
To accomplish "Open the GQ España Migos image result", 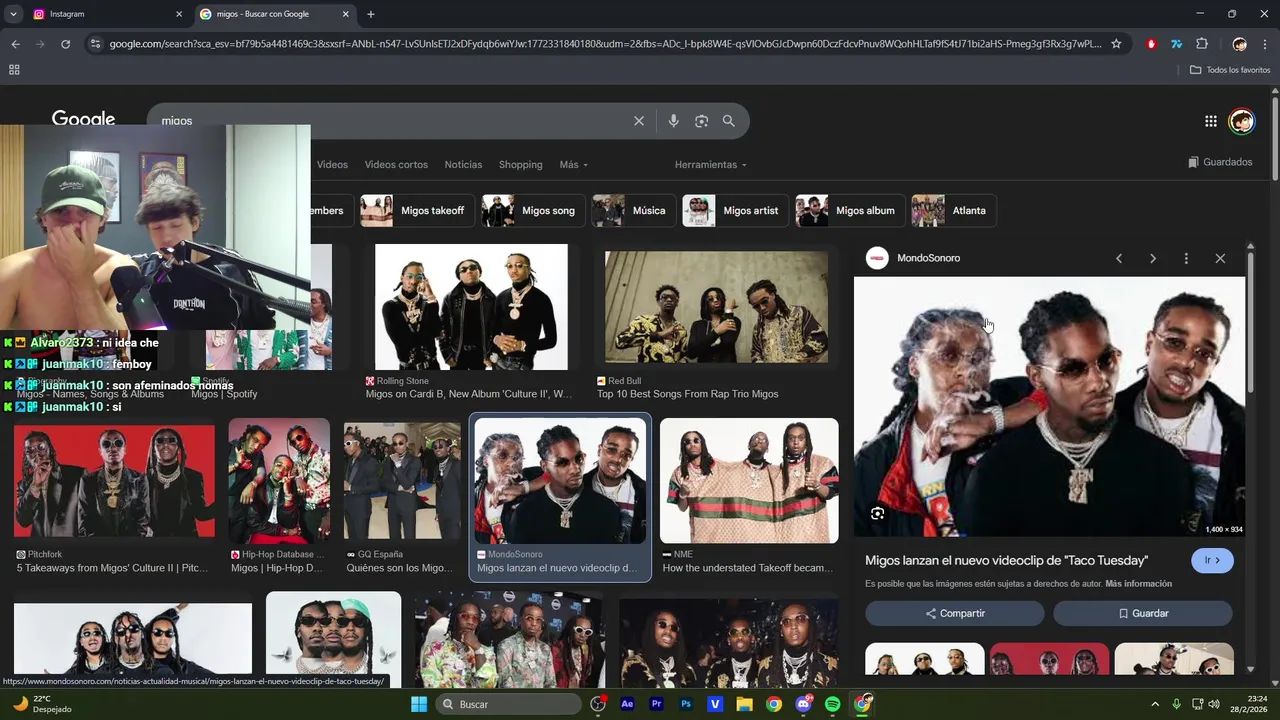I will point(402,481).
